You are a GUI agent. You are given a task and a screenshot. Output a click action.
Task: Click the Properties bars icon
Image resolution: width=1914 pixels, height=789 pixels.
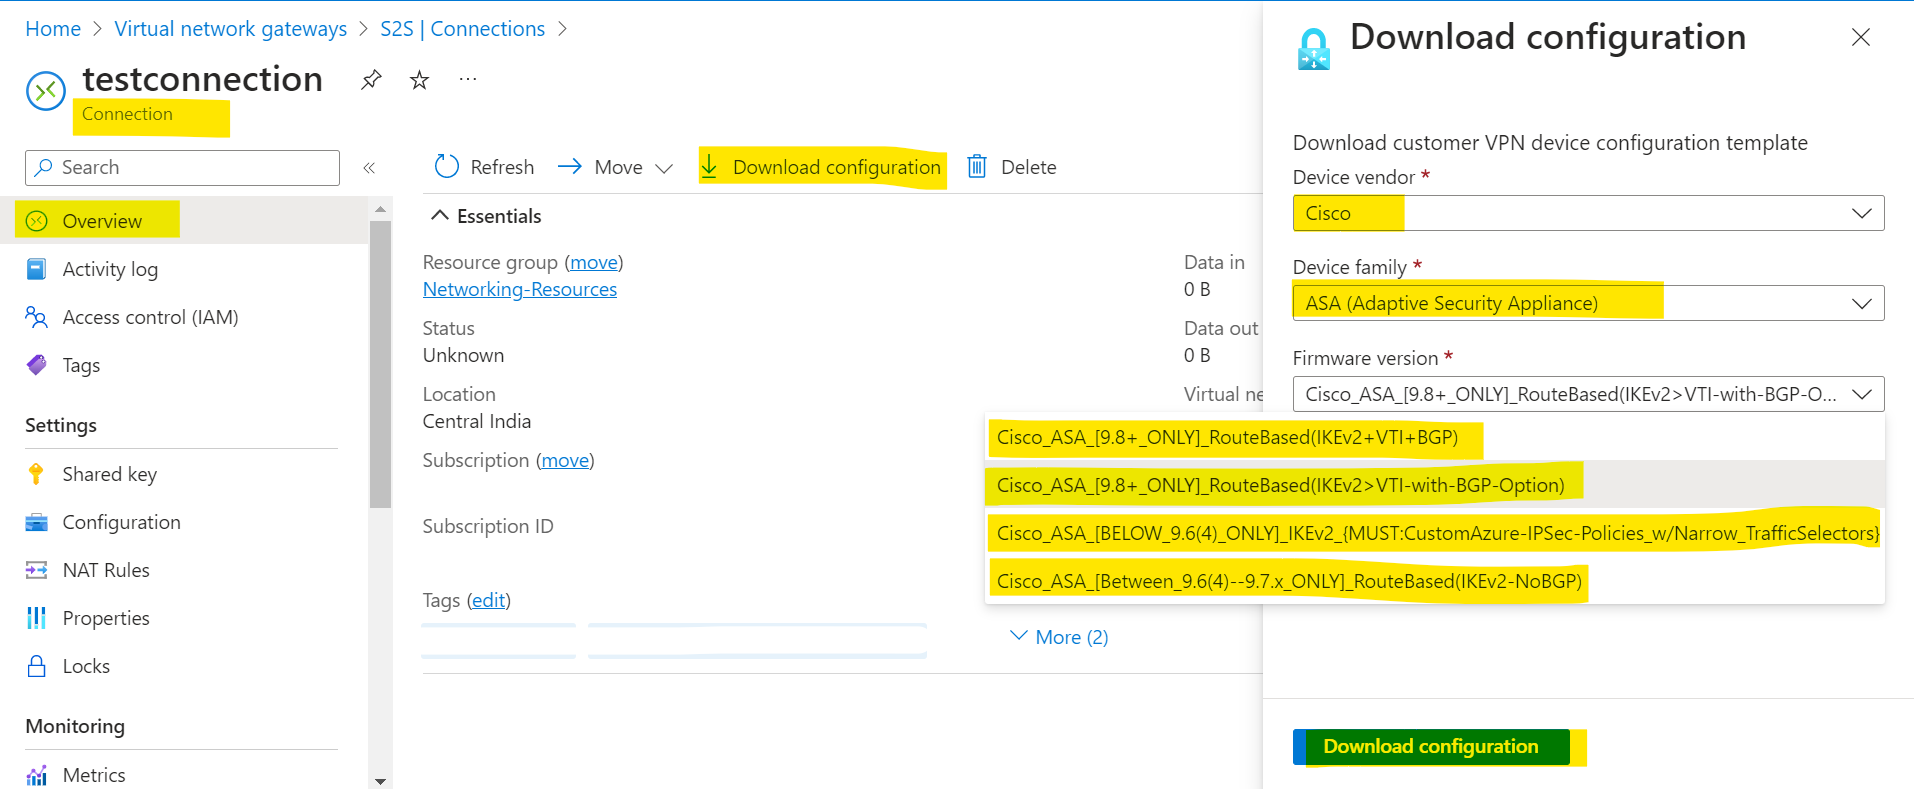(36, 618)
